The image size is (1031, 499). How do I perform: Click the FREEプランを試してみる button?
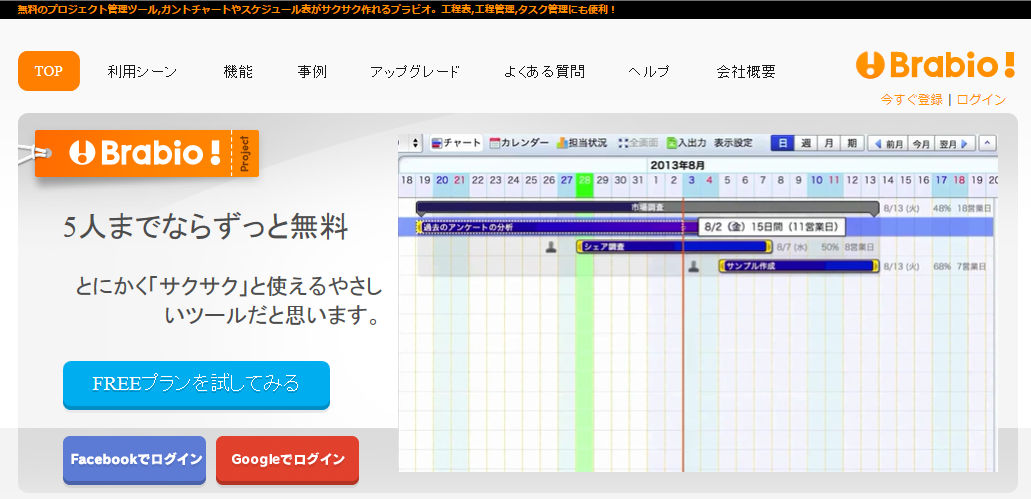click(196, 384)
